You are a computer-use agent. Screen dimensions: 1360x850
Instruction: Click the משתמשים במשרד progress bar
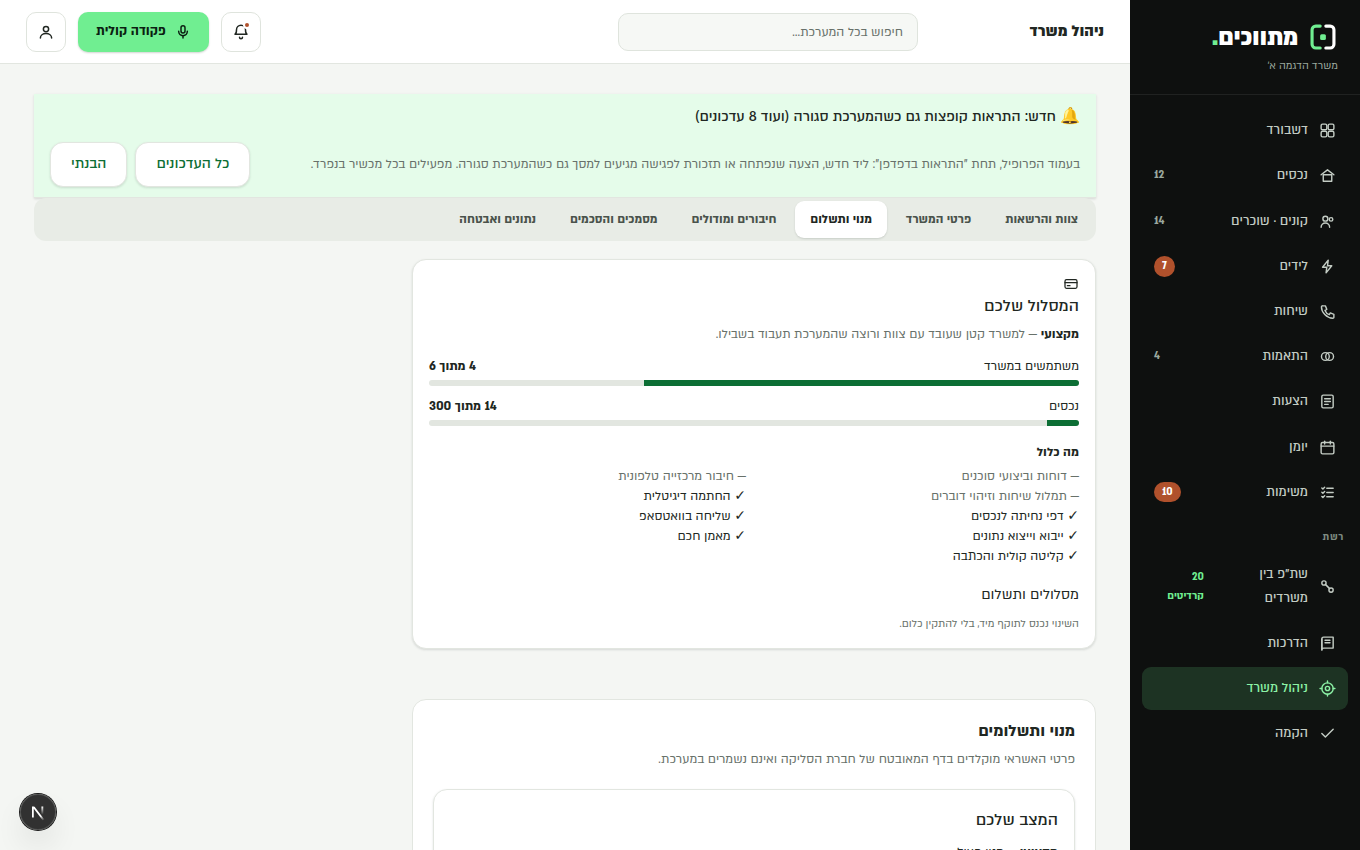tap(754, 383)
